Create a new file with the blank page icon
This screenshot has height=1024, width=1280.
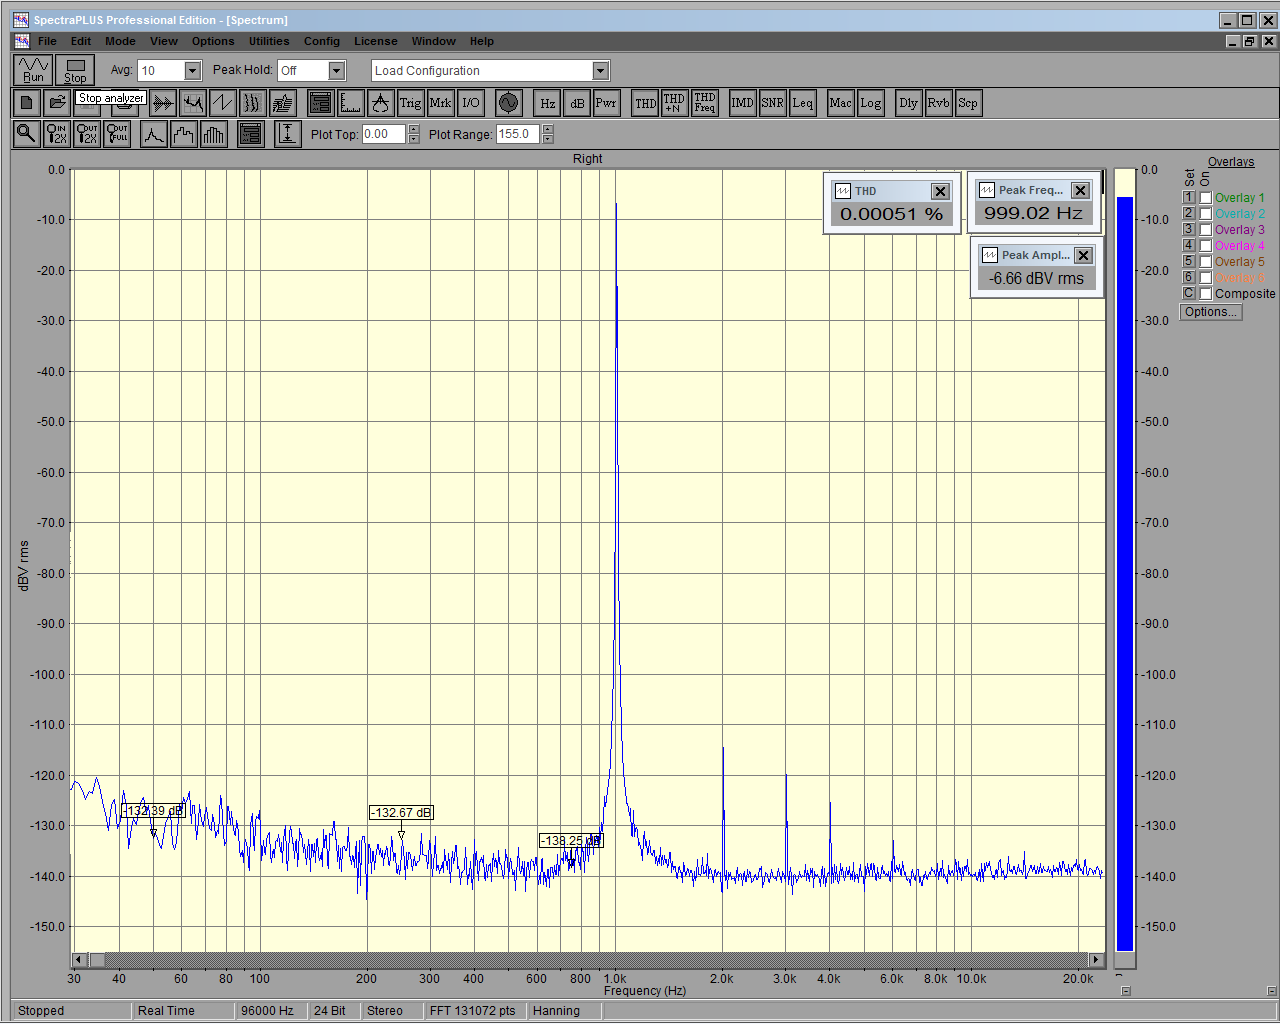coord(27,102)
